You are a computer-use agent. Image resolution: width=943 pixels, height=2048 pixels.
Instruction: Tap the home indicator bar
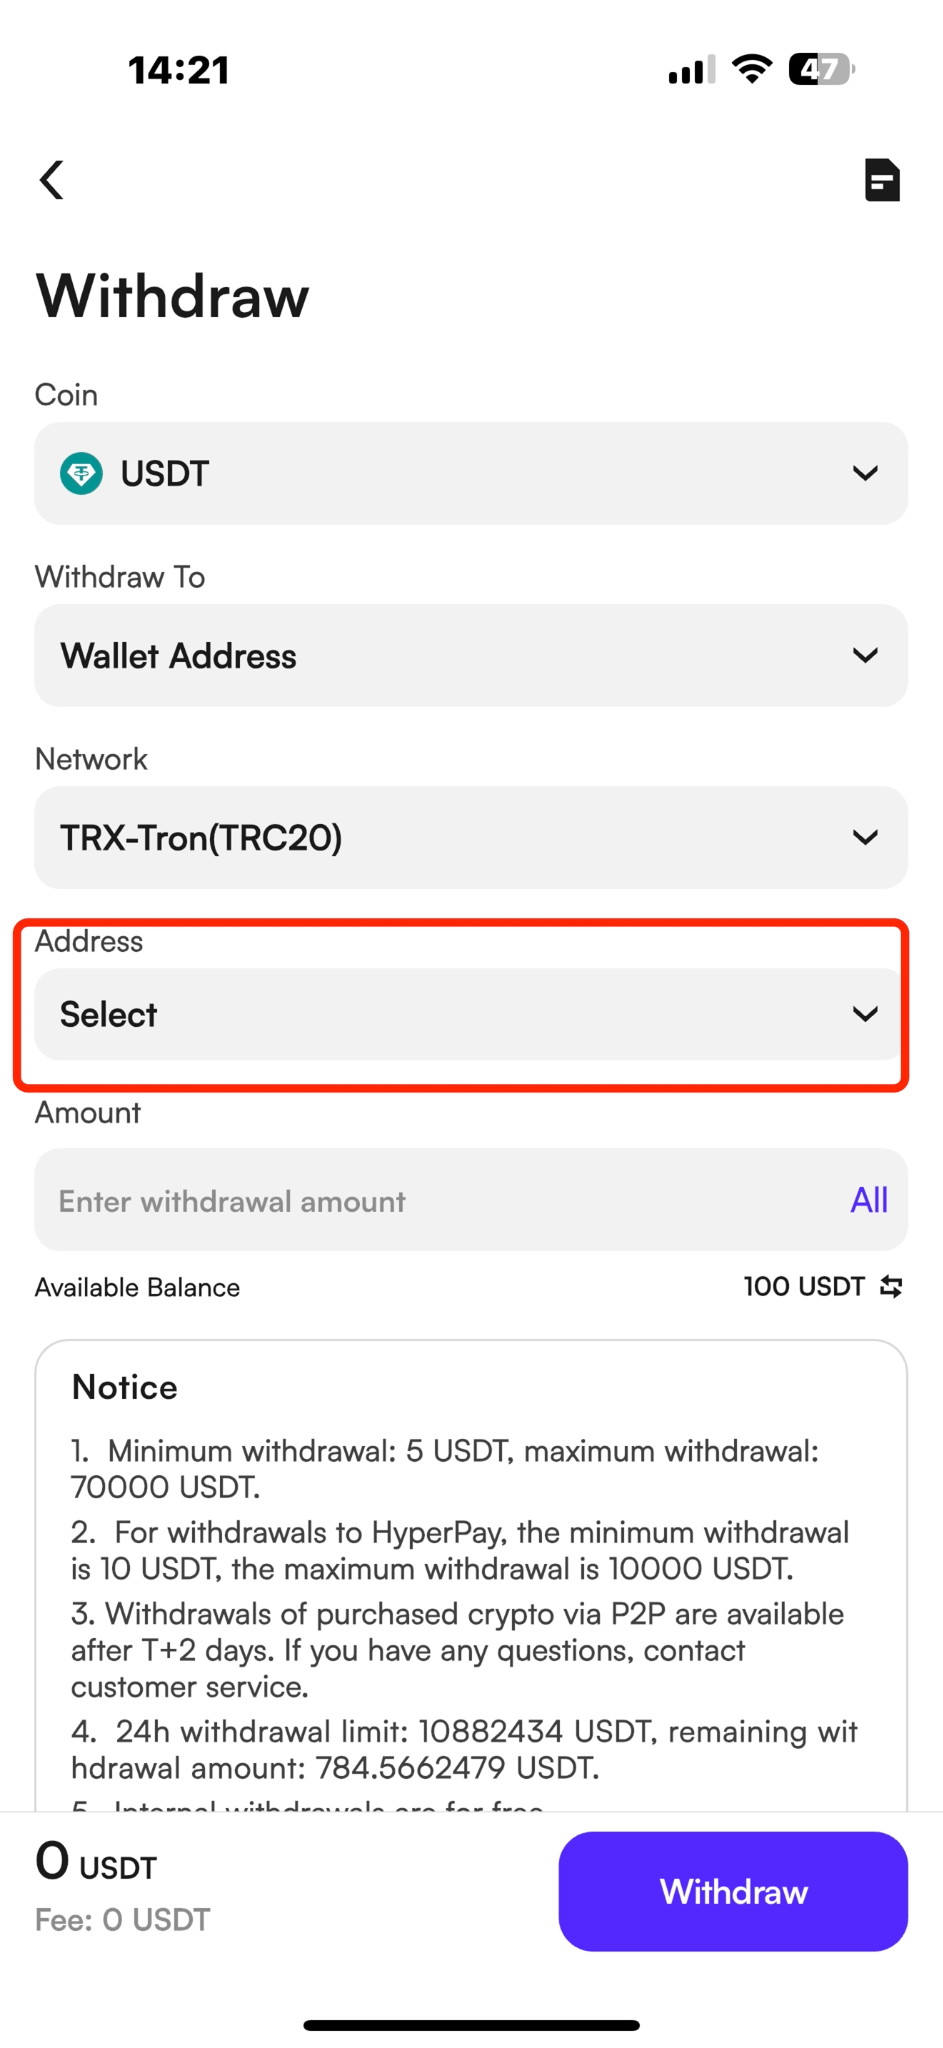471,2025
